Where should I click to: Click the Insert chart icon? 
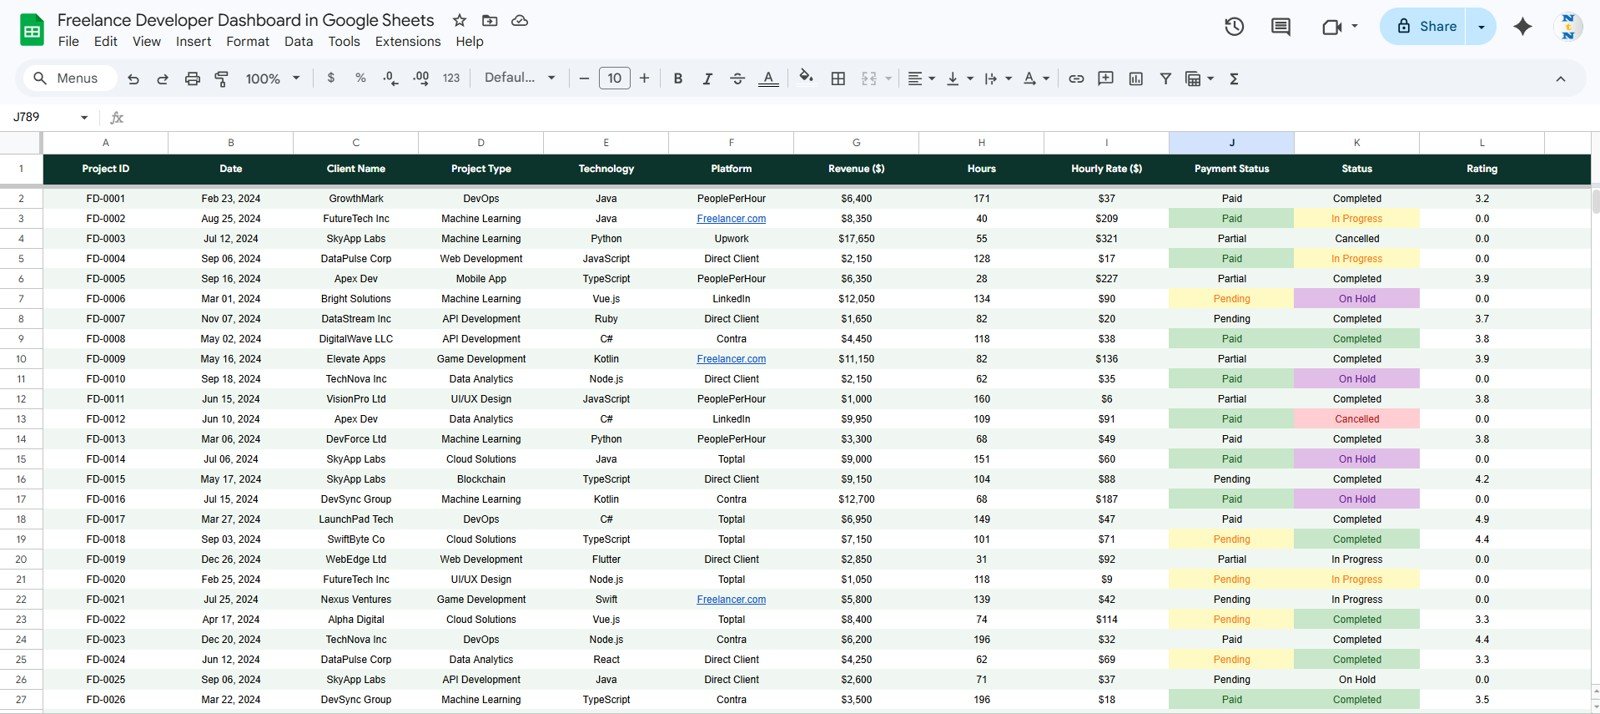click(1136, 79)
